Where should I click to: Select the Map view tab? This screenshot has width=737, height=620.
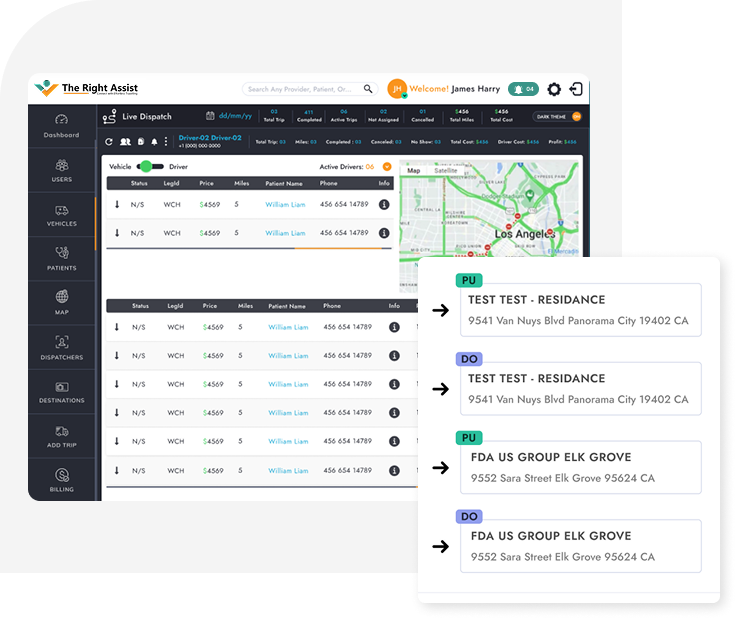coord(413,171)
